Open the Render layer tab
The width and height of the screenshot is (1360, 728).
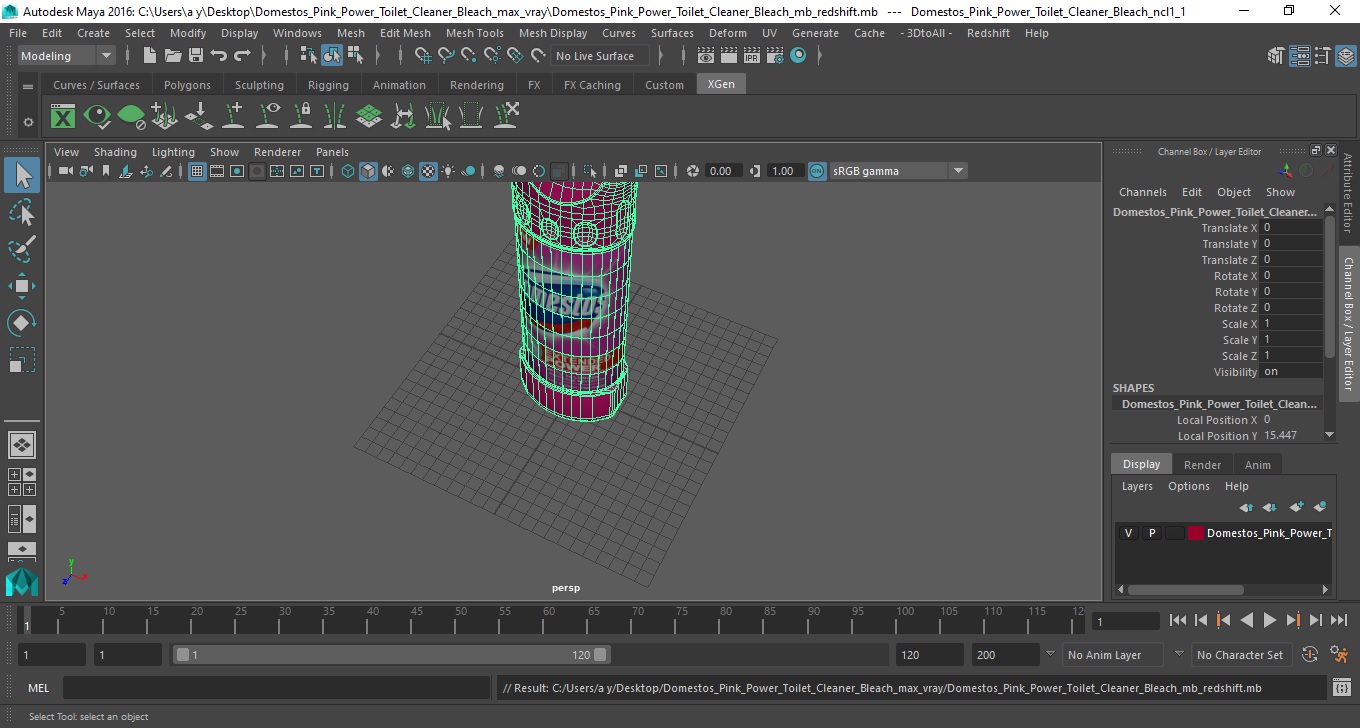point(1202,465)
